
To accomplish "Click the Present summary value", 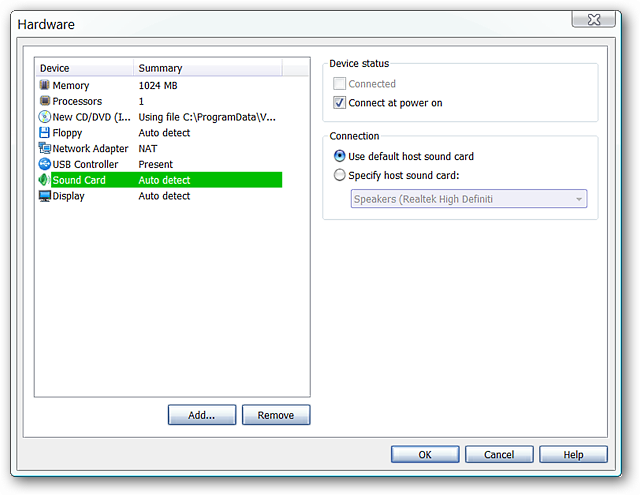I will tap(156, 164).
